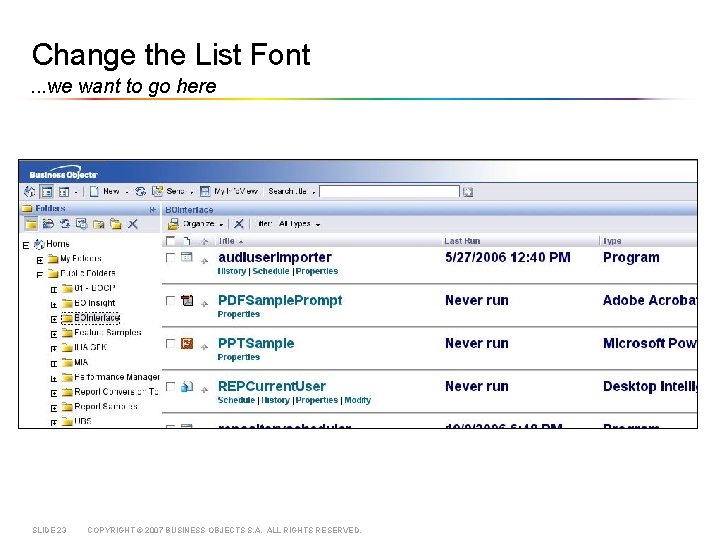Click the New document icon
This screenshot has width=720, height=540.
[94, 191]
